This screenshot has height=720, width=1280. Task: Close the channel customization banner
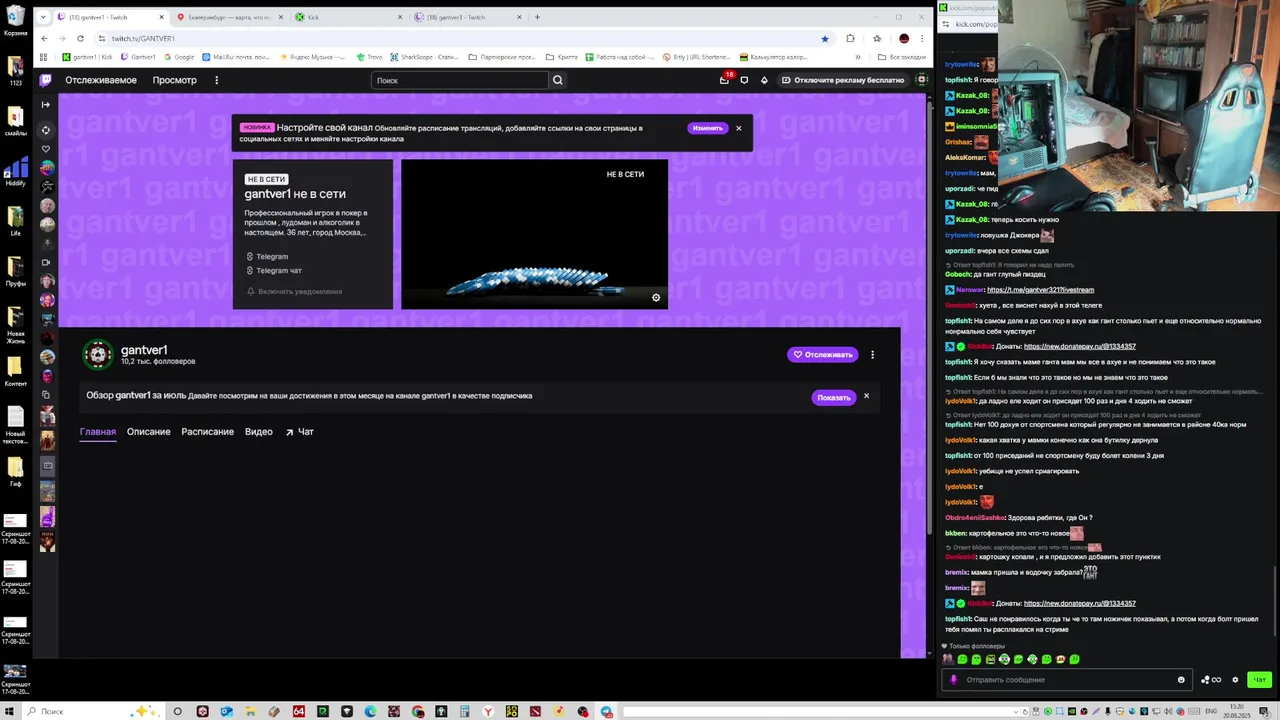pyautogui.click(x=739, y=128)
